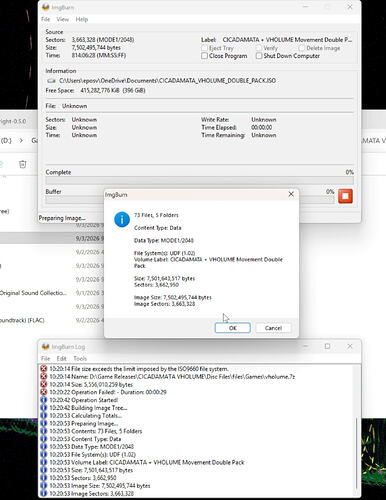Click the ISO destination path text
This screenshot has width=386, height=500.
[167, 81]
